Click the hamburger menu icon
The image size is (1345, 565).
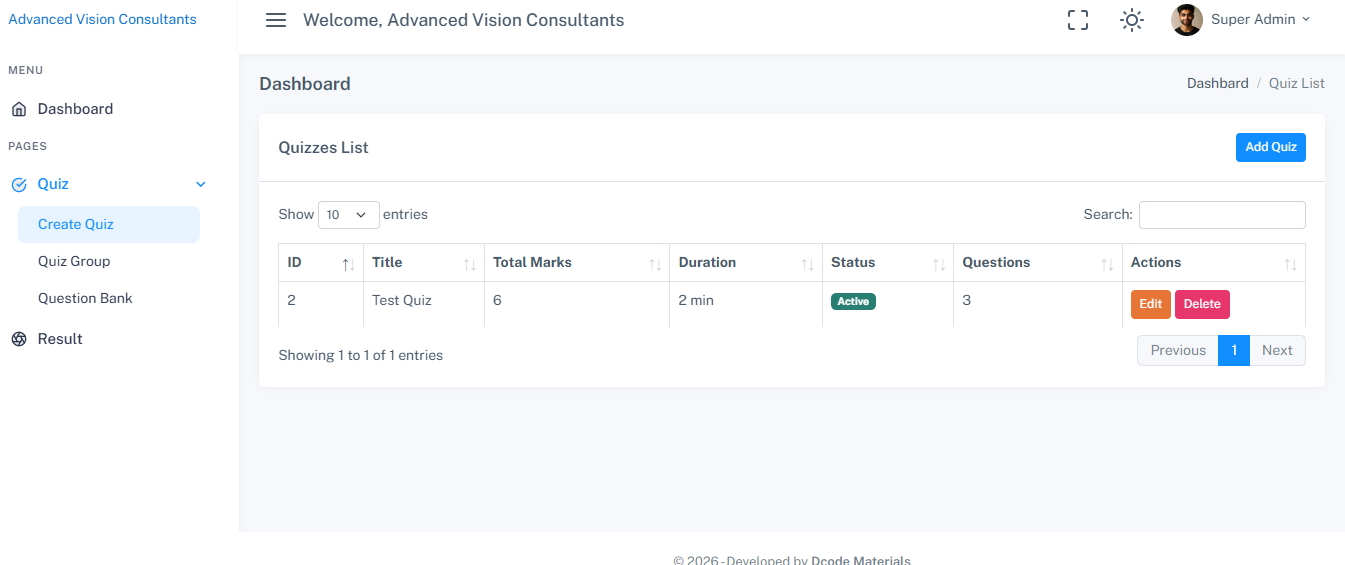coord(276,20)
